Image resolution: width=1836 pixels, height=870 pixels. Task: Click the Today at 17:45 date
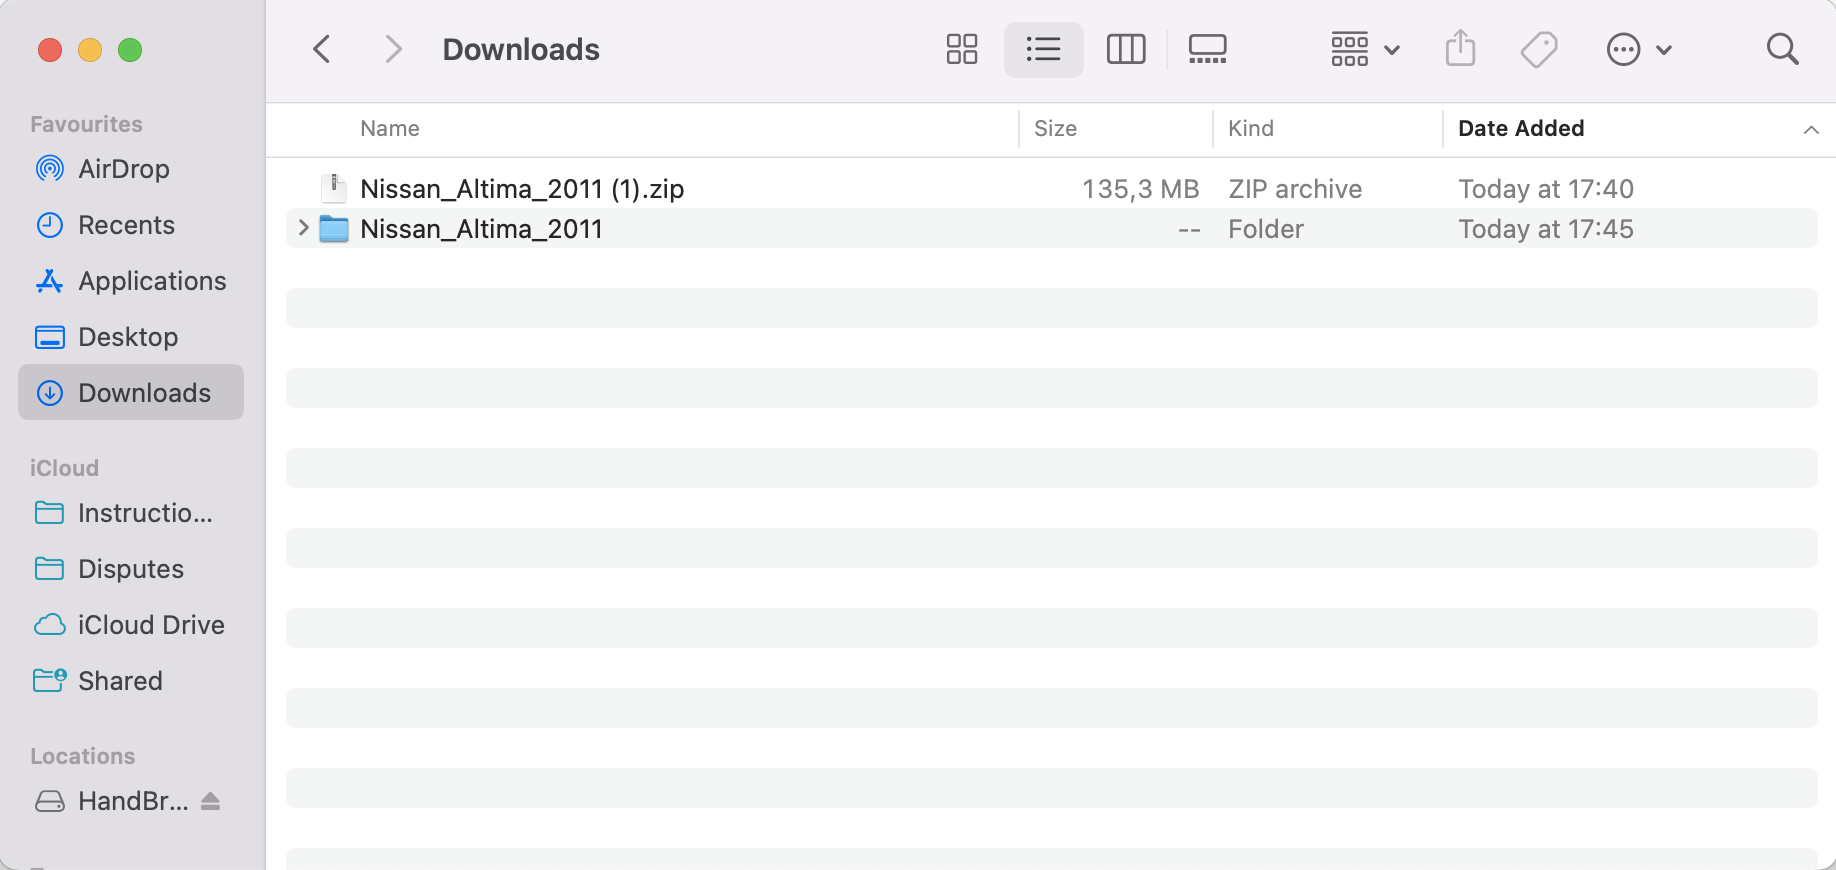point(1546,229)
